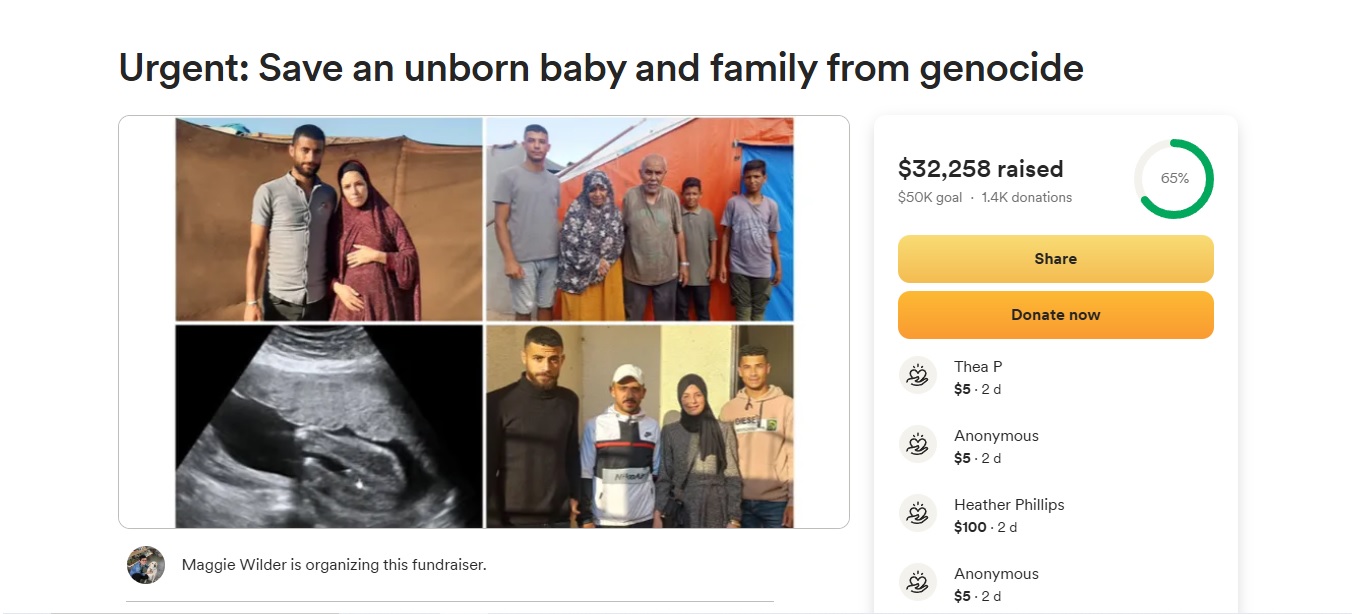Click the $100 donation amount
Image resolution: width=1352 pixels, height=614 pixels.
click(x=970, y=527)
